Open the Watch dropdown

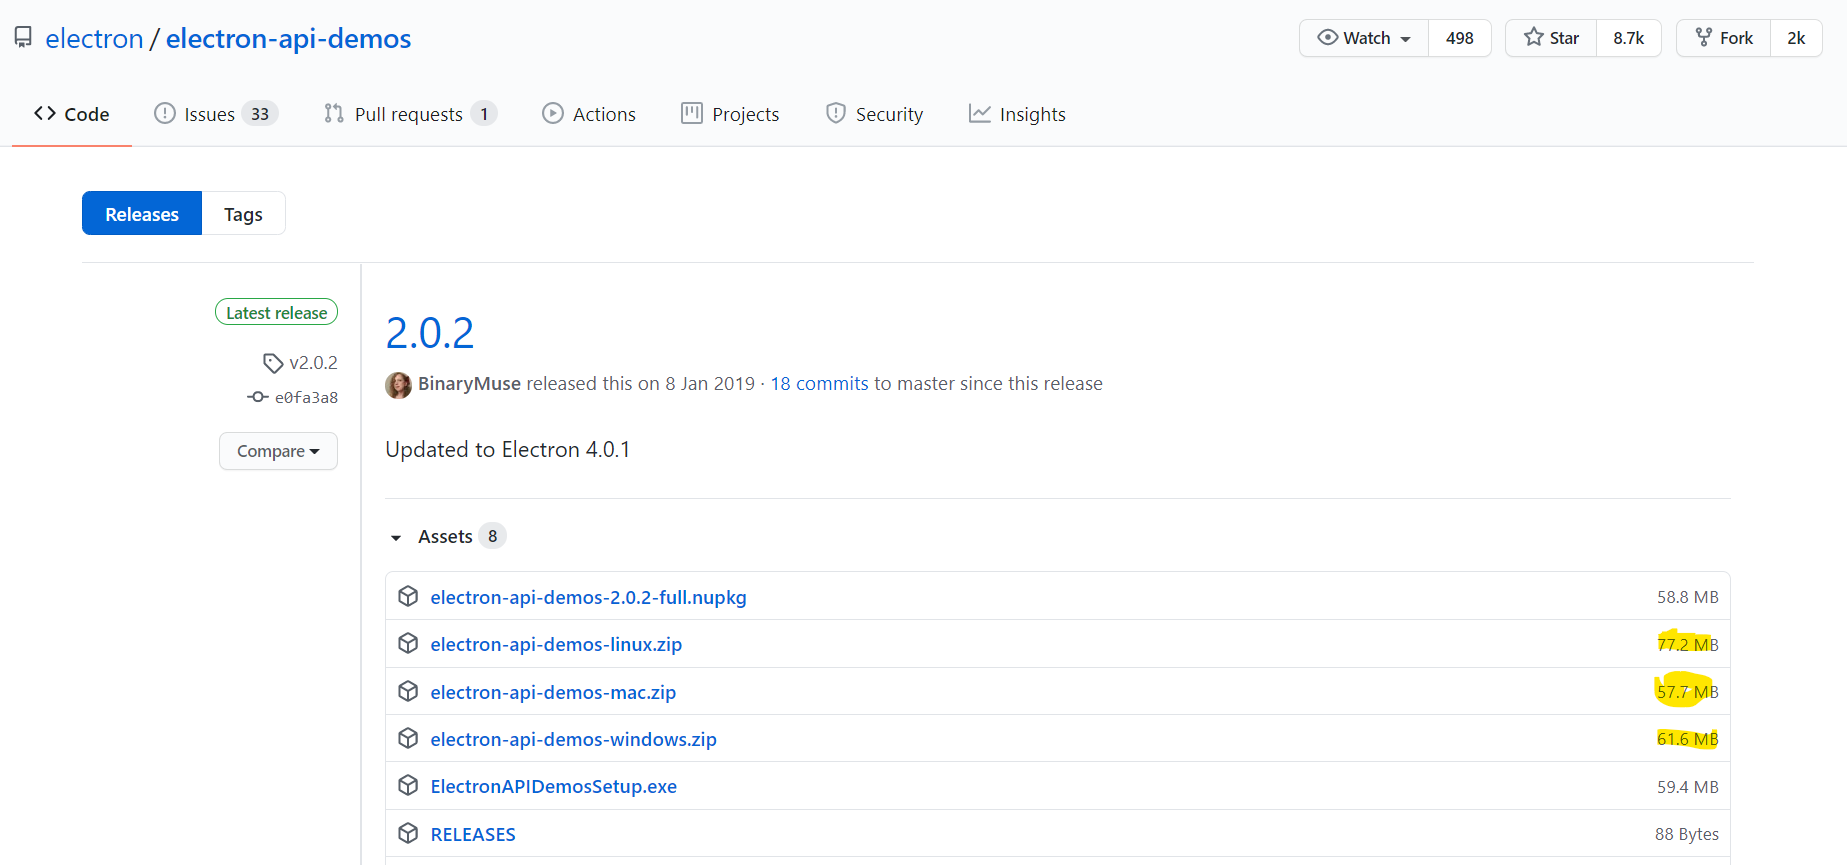(1364, 38)
